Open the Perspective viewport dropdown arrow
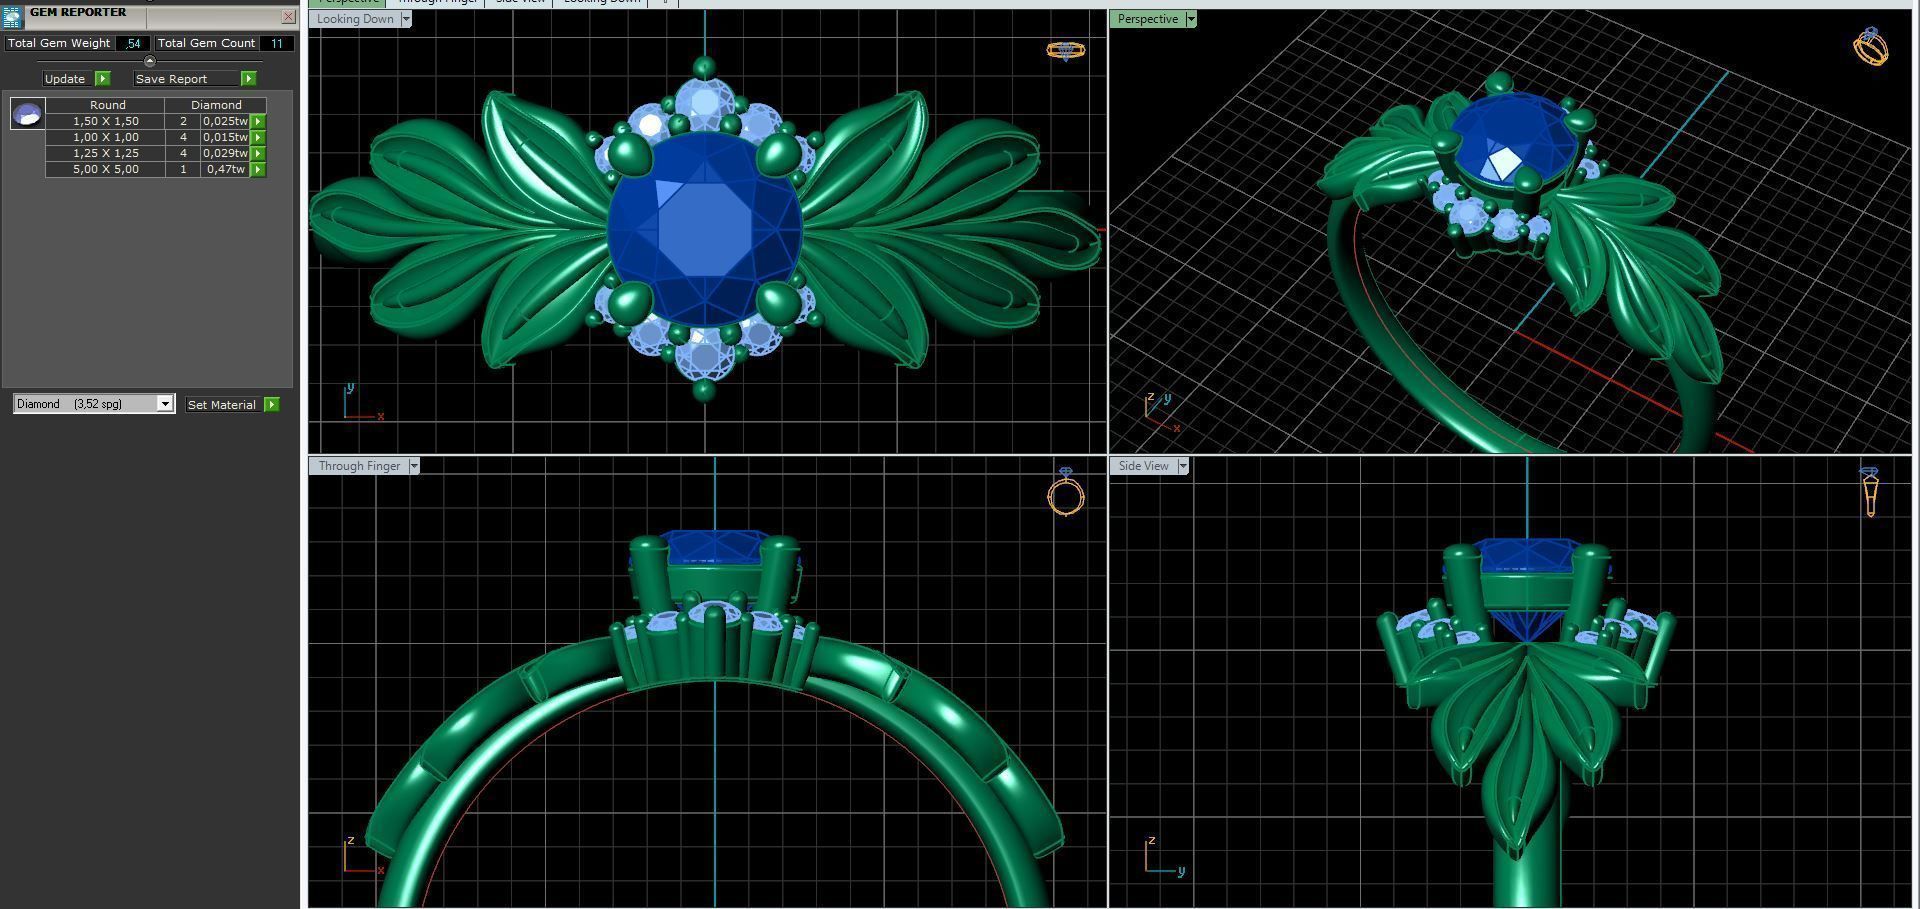Image resolution: width=1920 pixels, height=909 pixels. tap(1190, 19)
